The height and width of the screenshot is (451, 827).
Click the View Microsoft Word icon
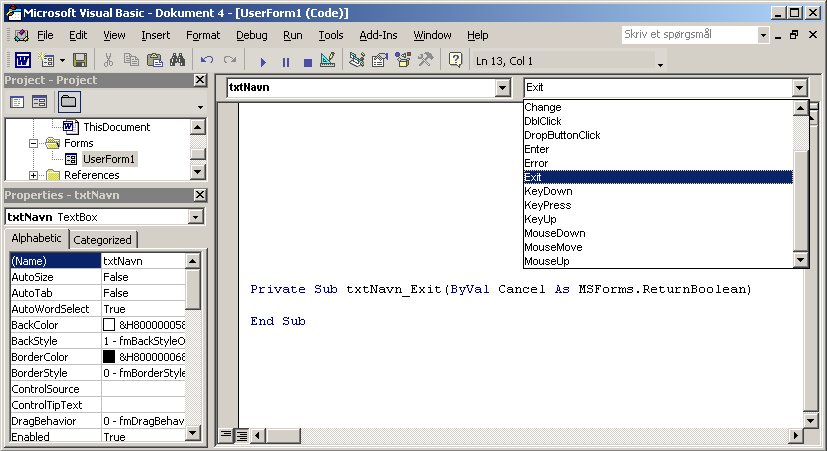pyautogui.click(x=23, y=60)
